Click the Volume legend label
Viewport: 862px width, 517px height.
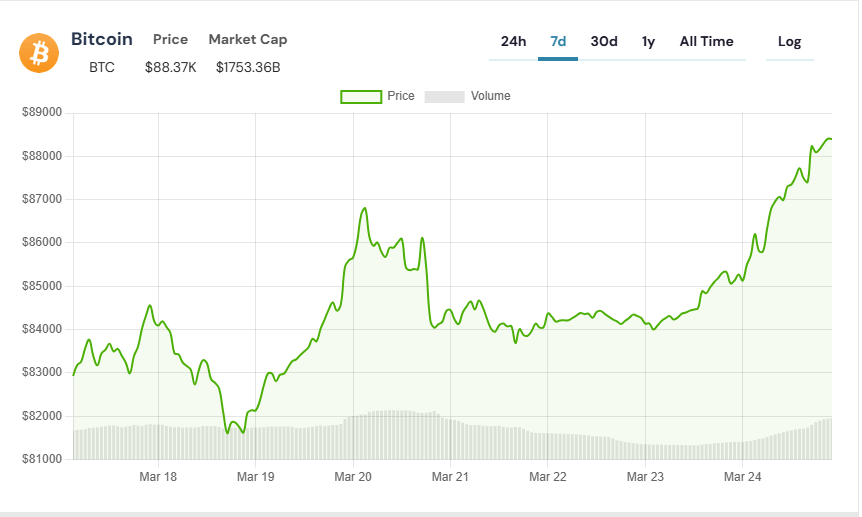pyautogui.click(x=490, y=96)
